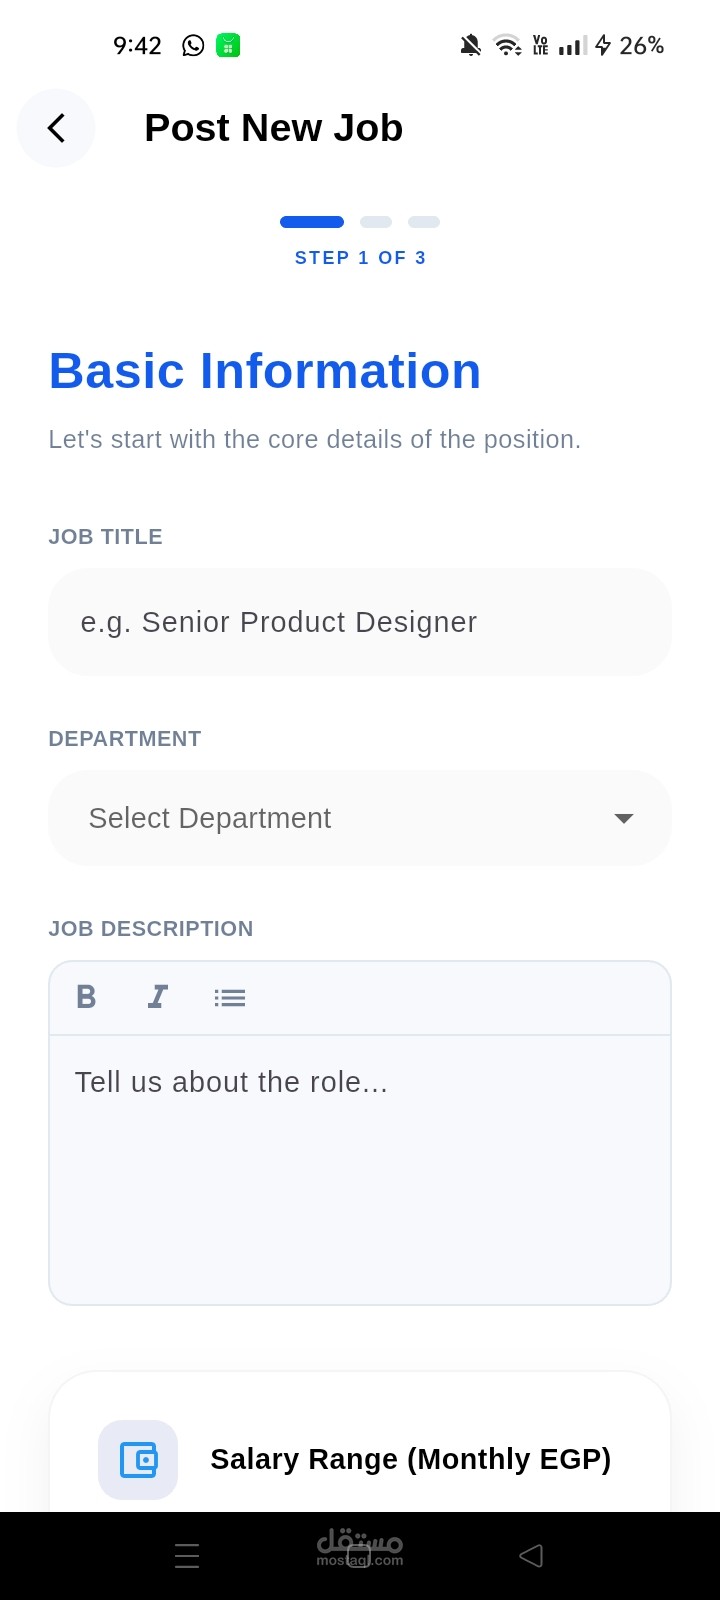This screenshot has width=720, height=1600.
Task: Tap the green app notification icon
Action: coord(228,45)
